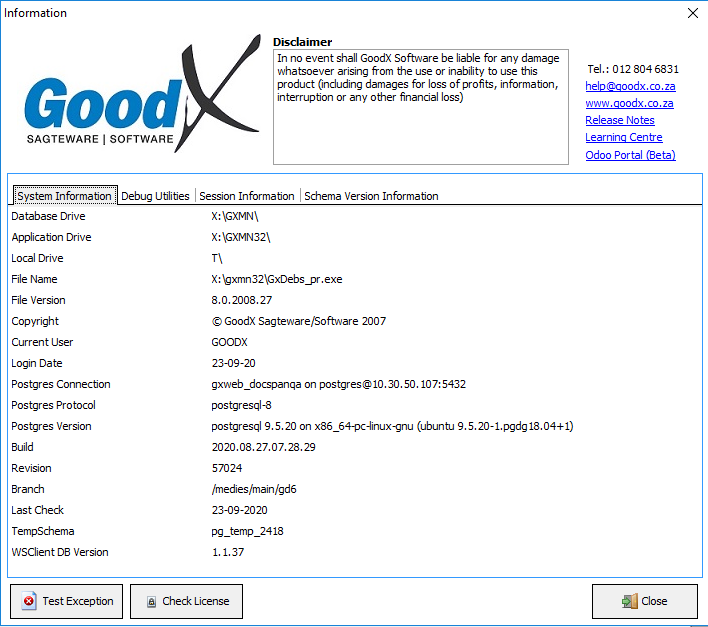Image resolution: width=708 pixels, height=627 pixels.
Task: Click the Local Drive value T\
Action: click(217, 258)
